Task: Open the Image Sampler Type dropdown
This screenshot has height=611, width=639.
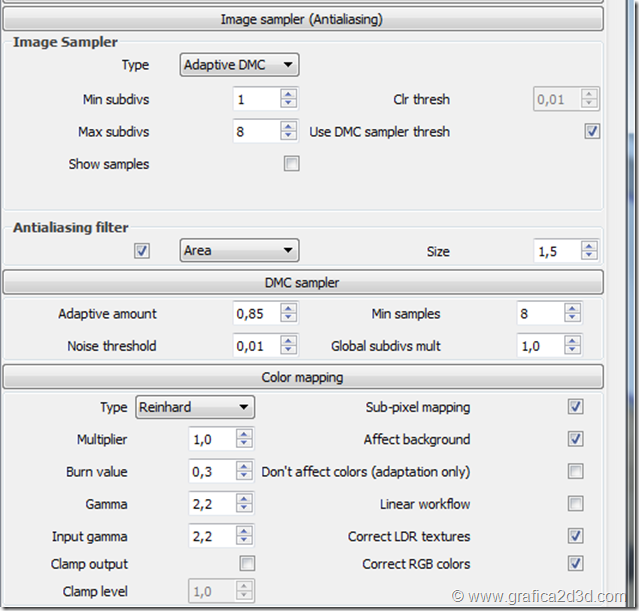Action: pos(240,66)
